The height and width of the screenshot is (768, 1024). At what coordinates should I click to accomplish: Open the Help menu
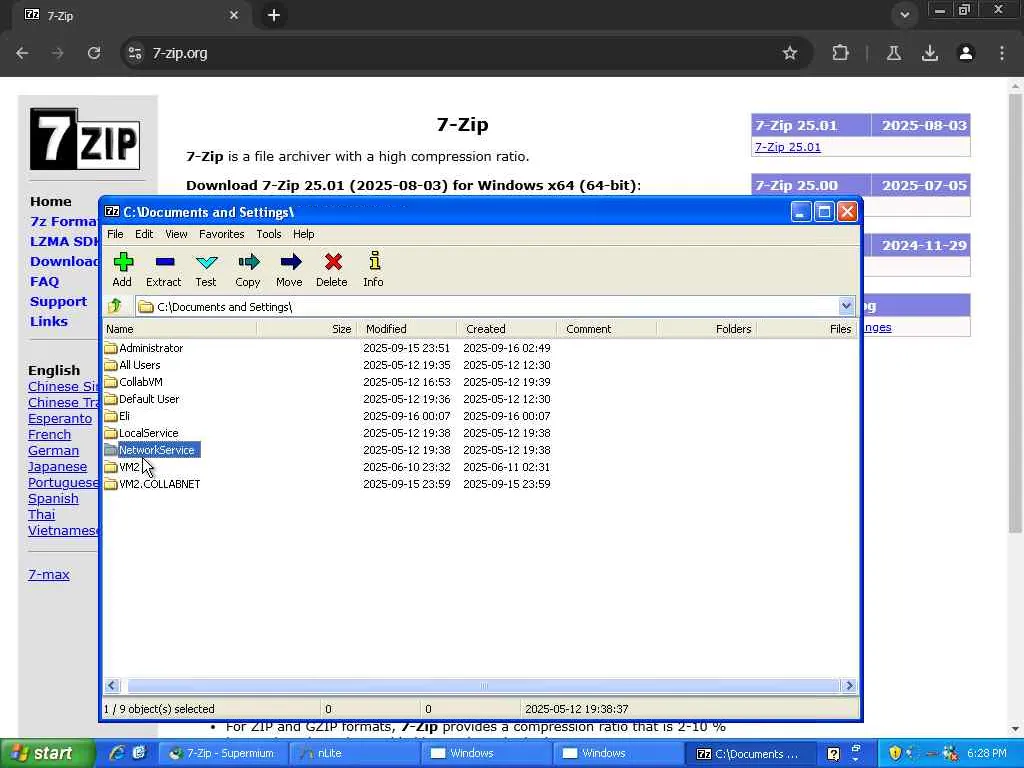(303, 234)
